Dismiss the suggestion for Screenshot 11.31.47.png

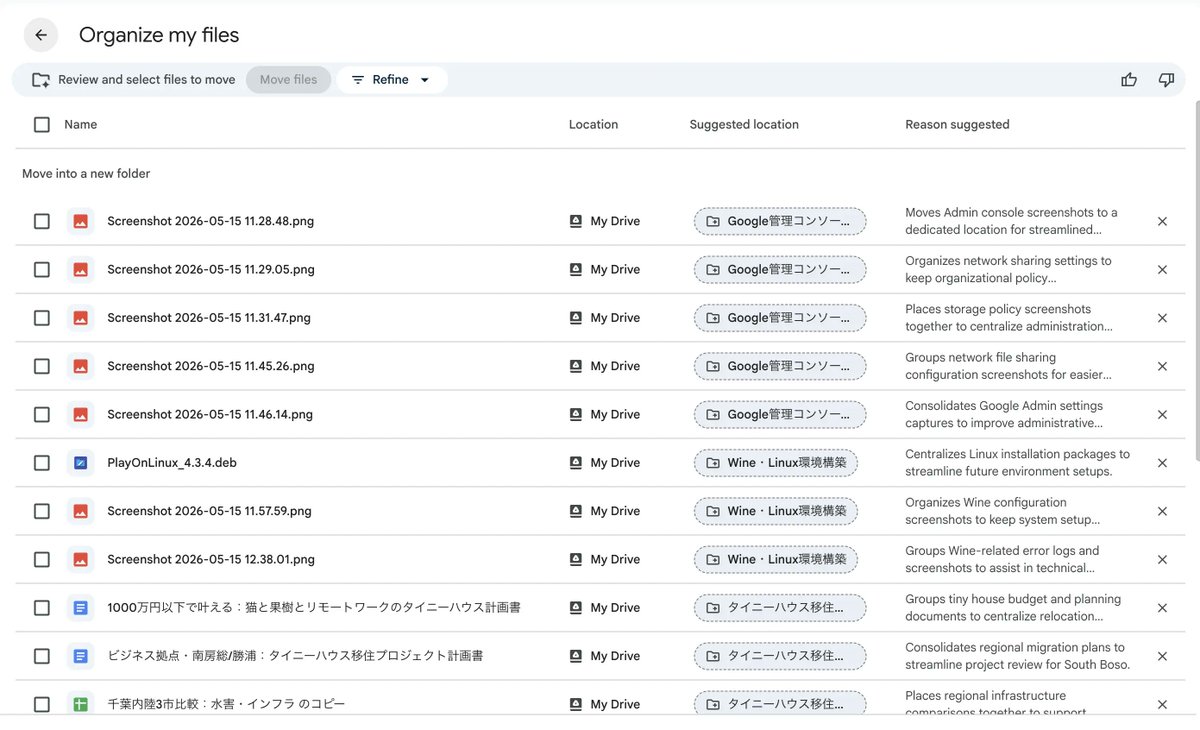coord(1162,318)
